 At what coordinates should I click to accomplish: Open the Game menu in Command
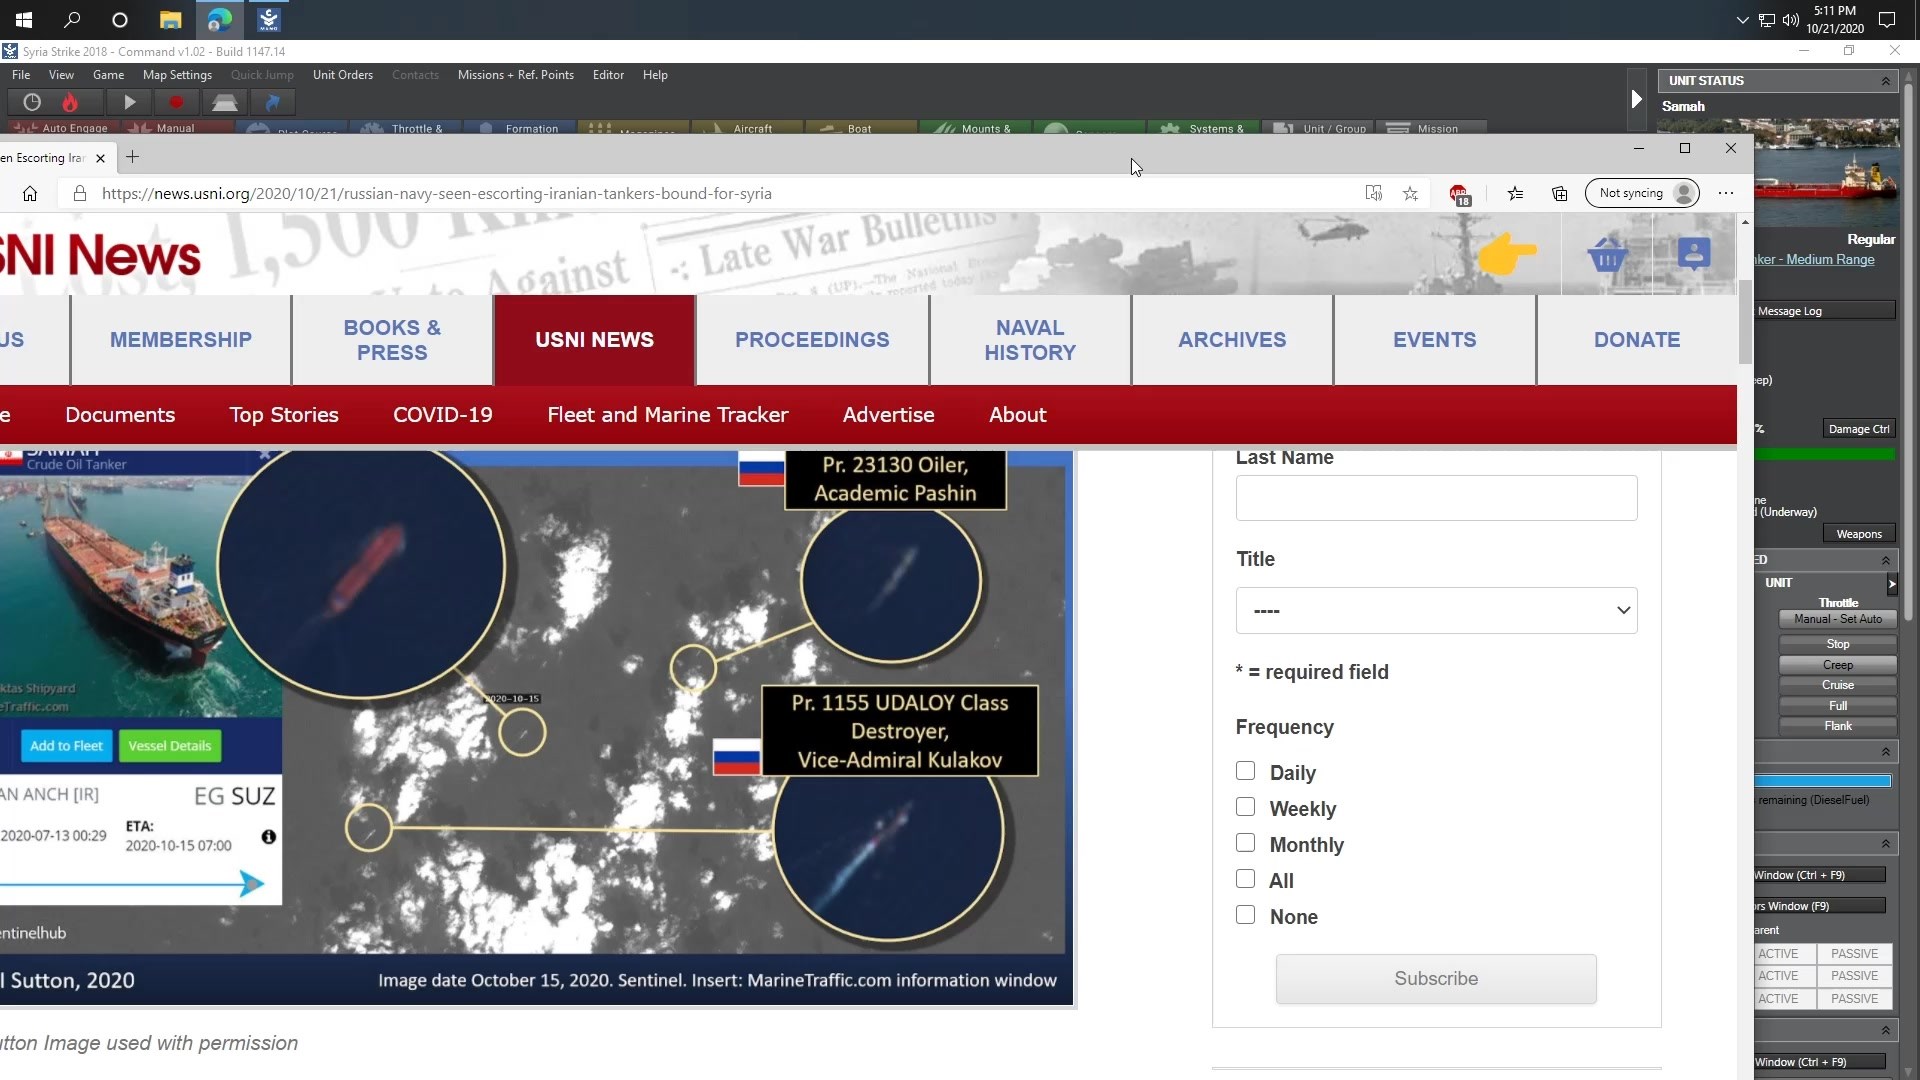tap(108, 75)
